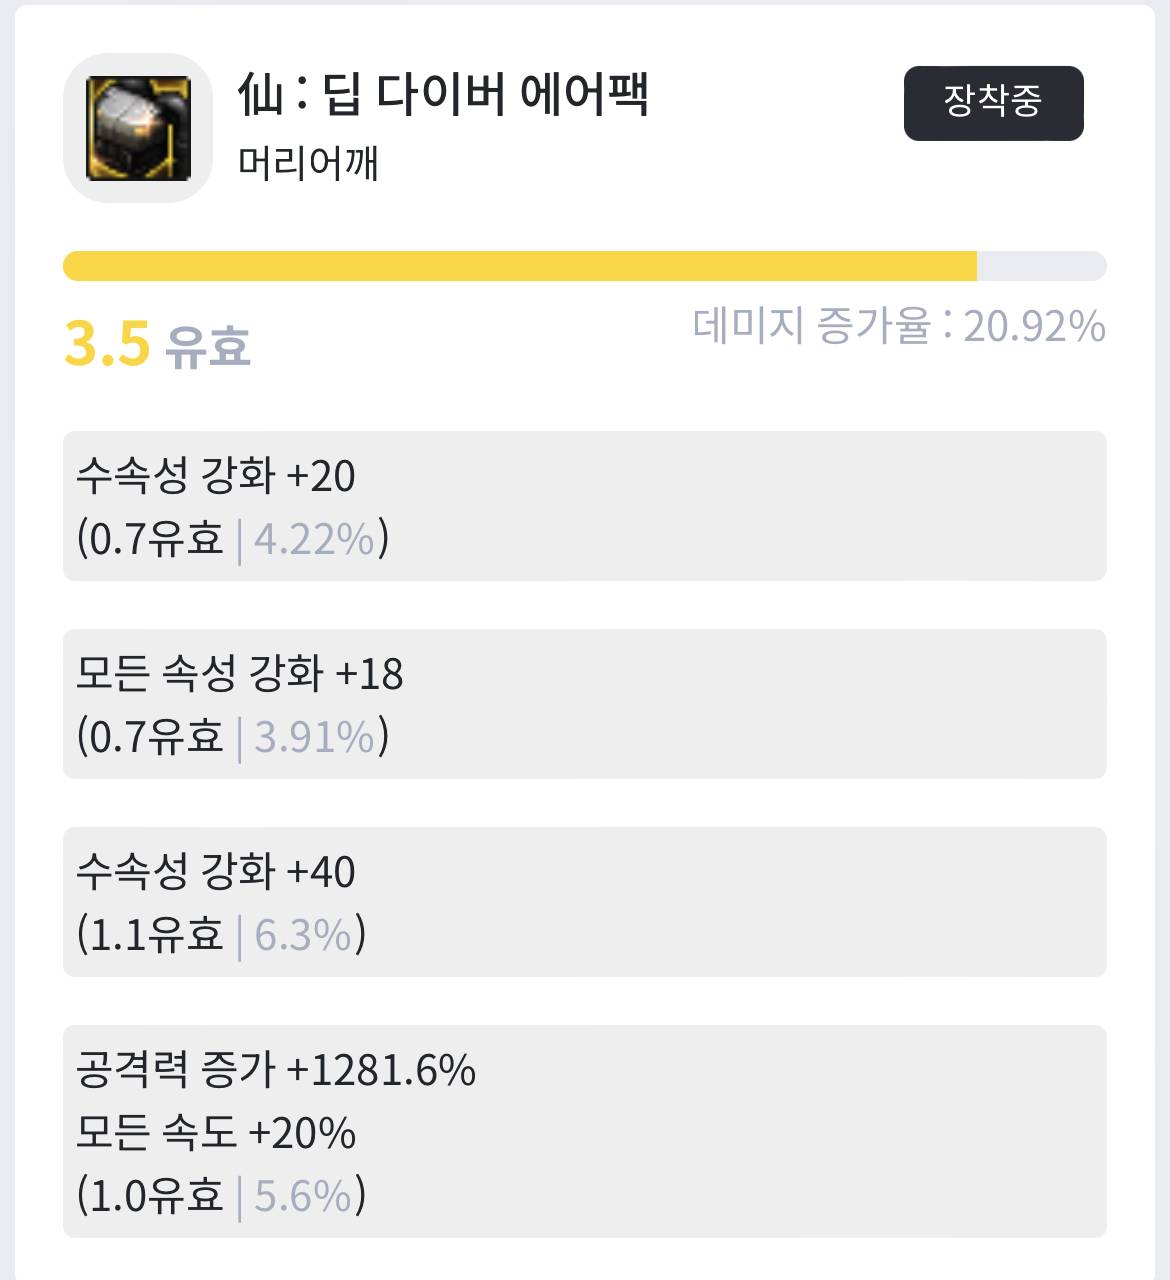Click the unfilled gray end of progress bar
The width and height of the screenshot is (1170, 1280).
click(x=1040, y=266)
